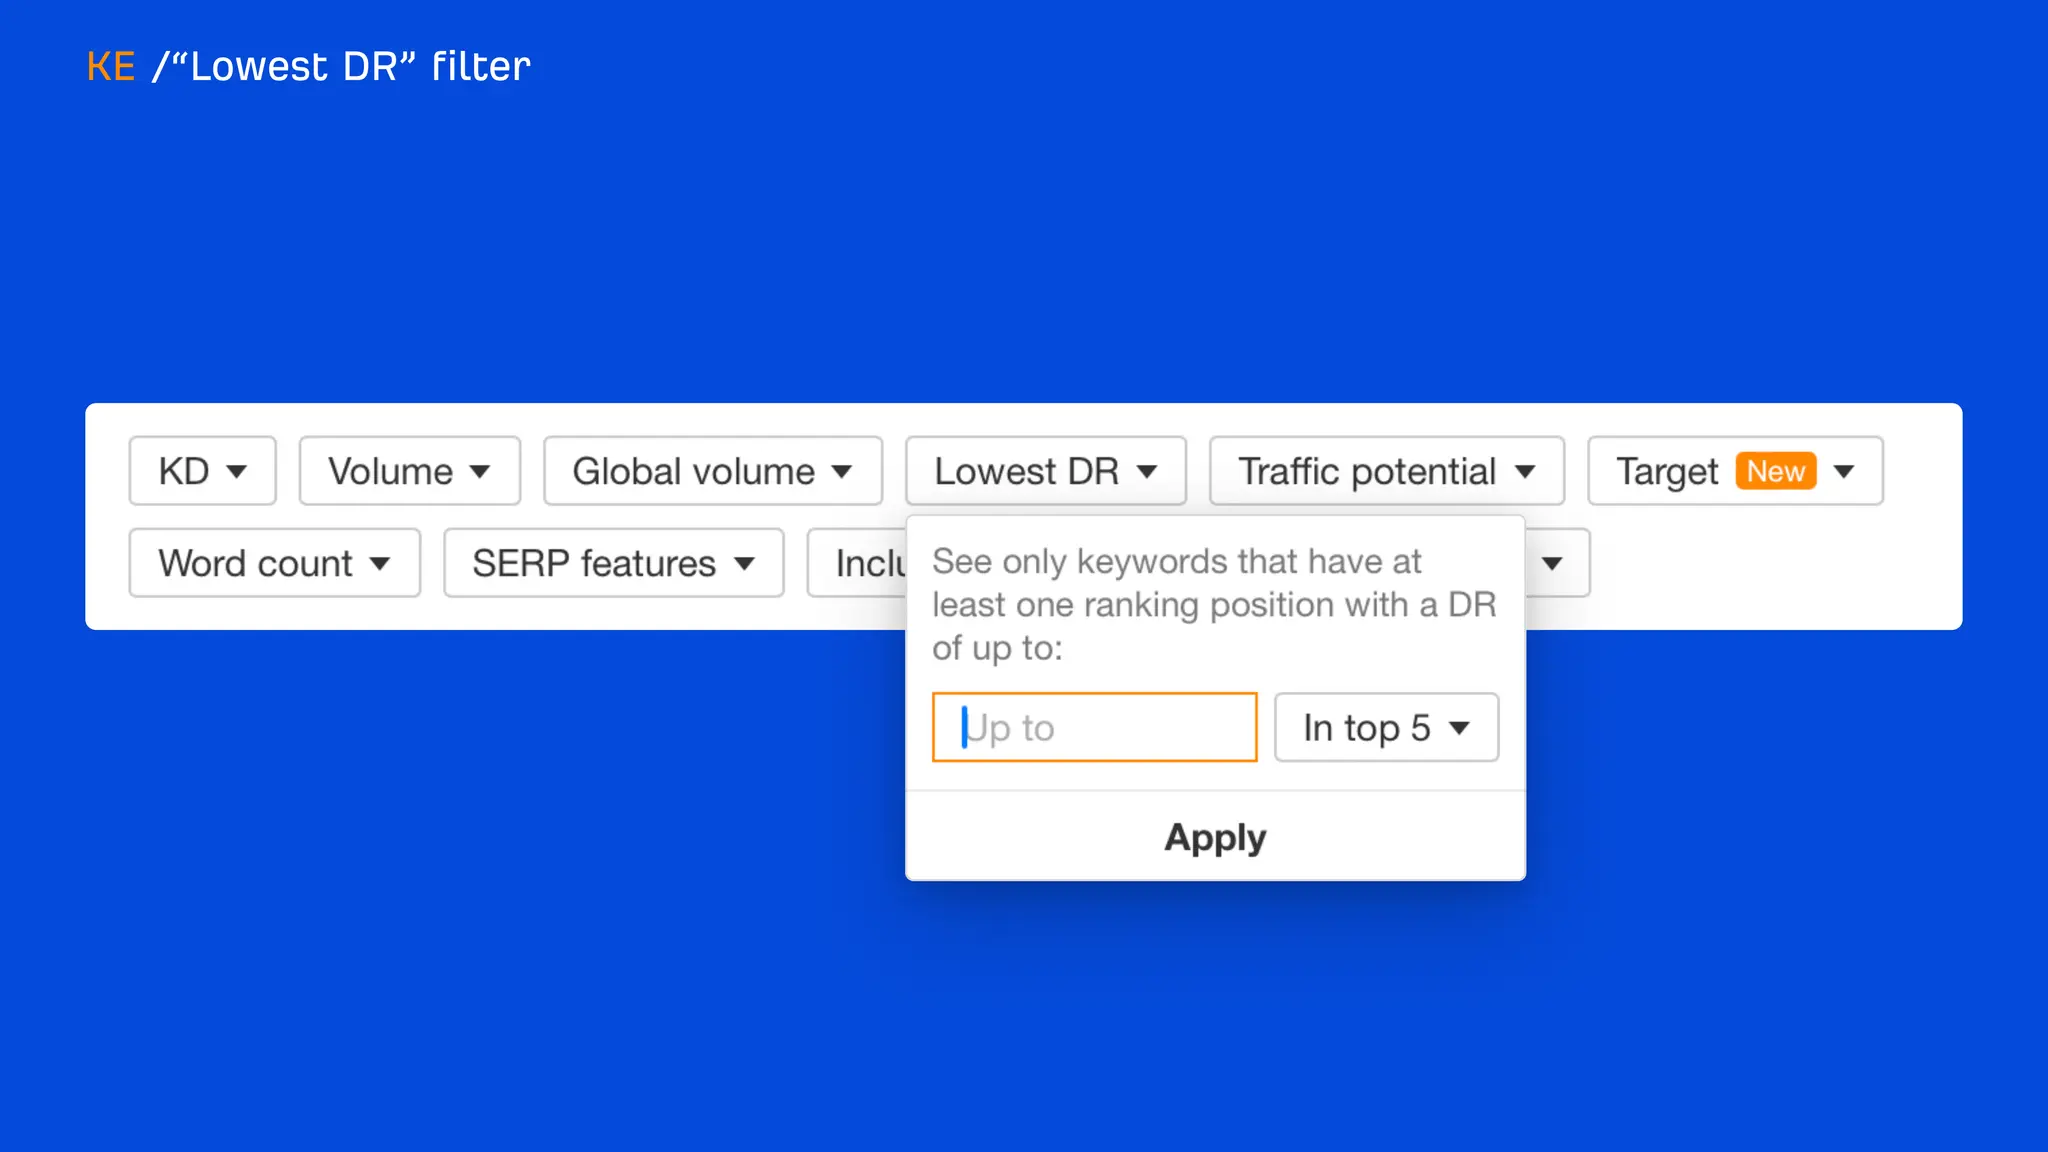
Task: Click the Traffic potential arrow icon
Action: pyautogui.click(x=1524, y=472)
